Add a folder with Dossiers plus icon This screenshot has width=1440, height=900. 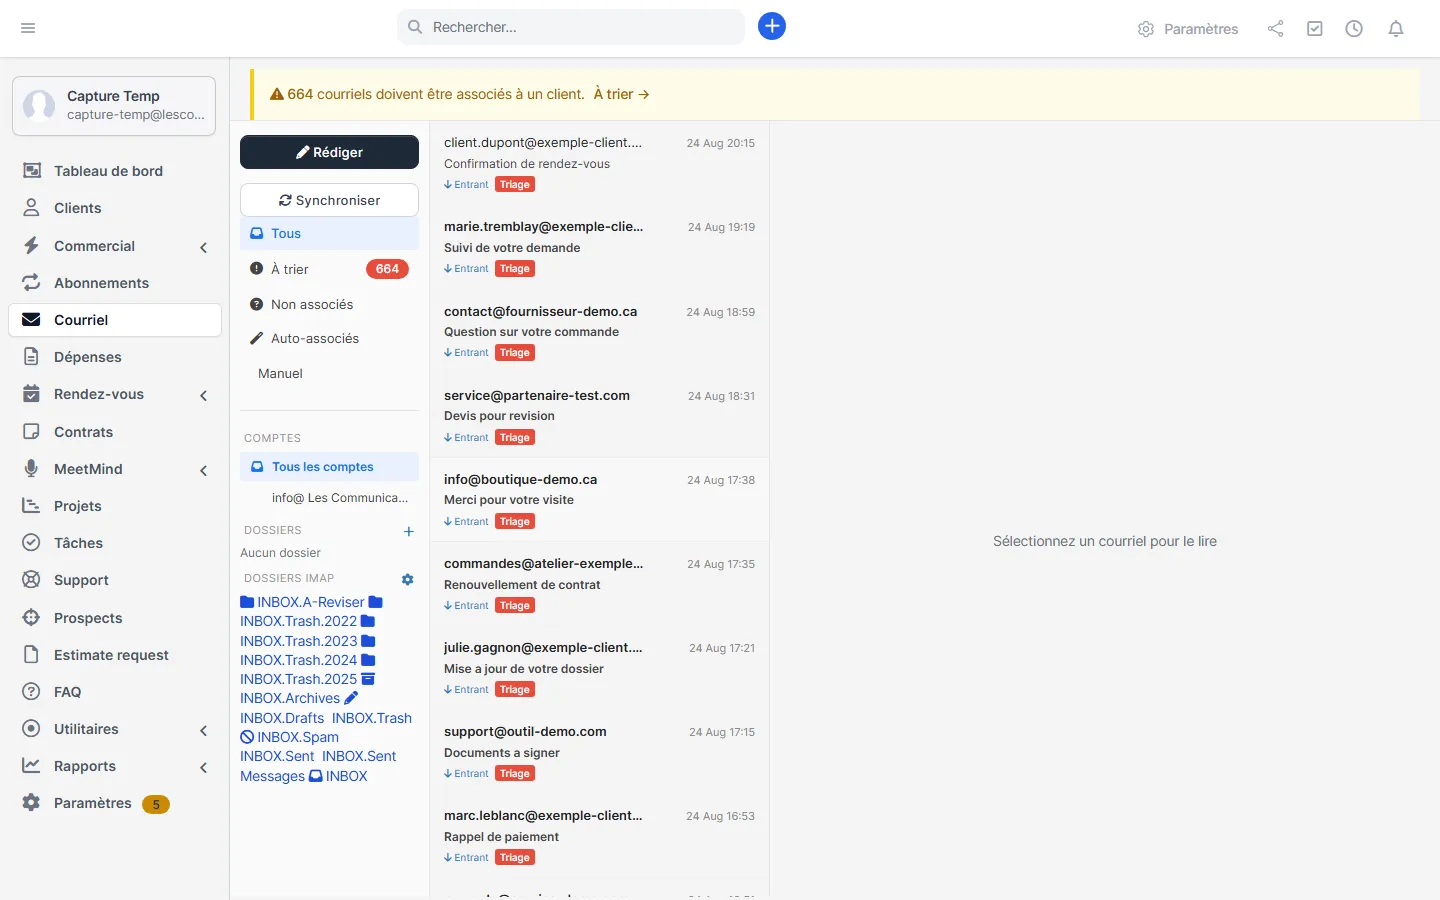[x=408, y=531]
